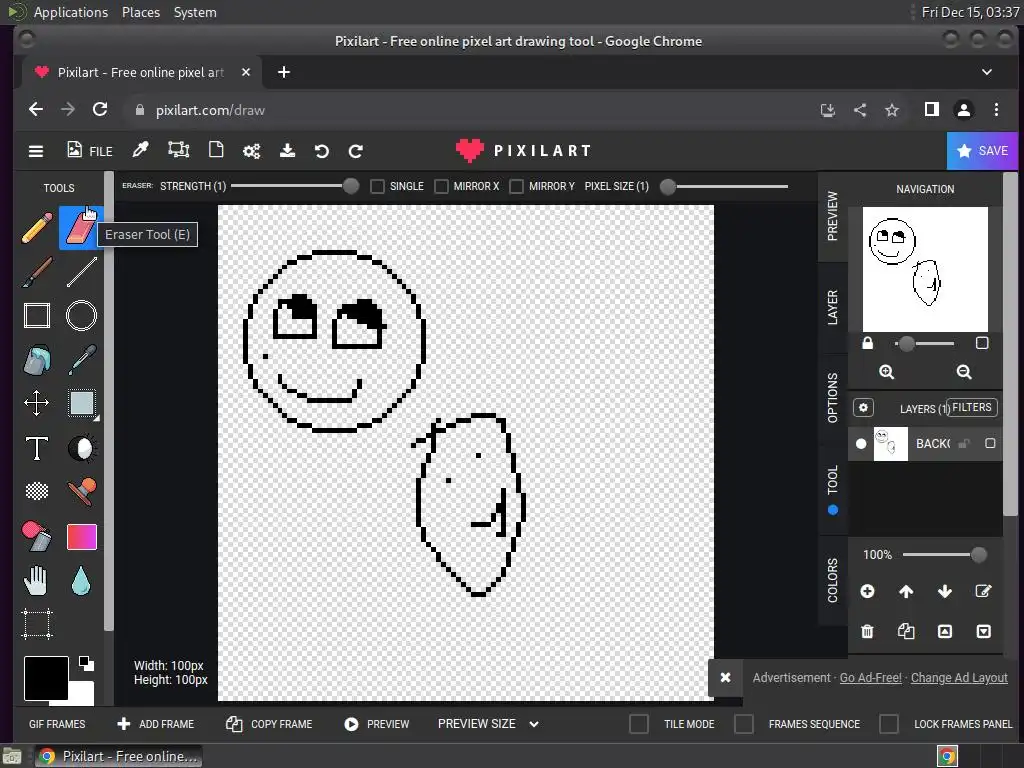
Task: Click the resize canvas toolbar icon
Action: tap(178, 150)
